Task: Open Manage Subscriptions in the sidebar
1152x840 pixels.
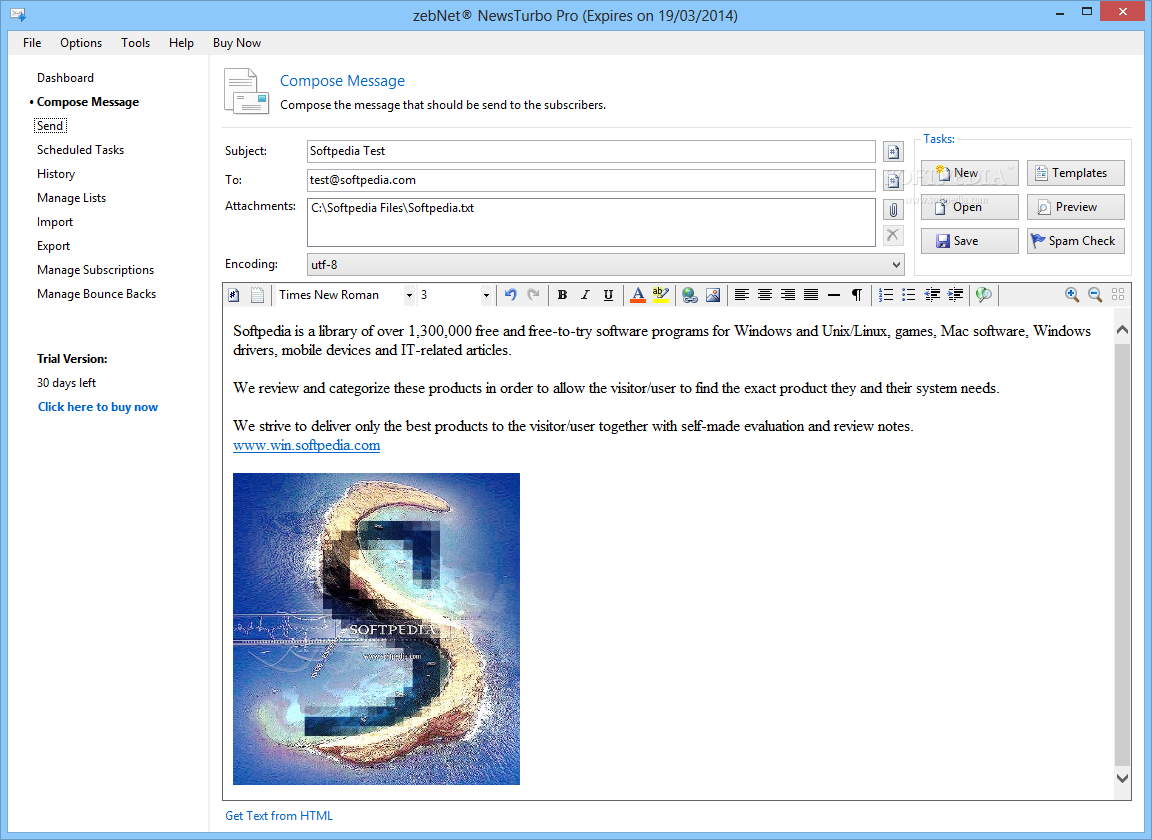Action: click(96, 270)
